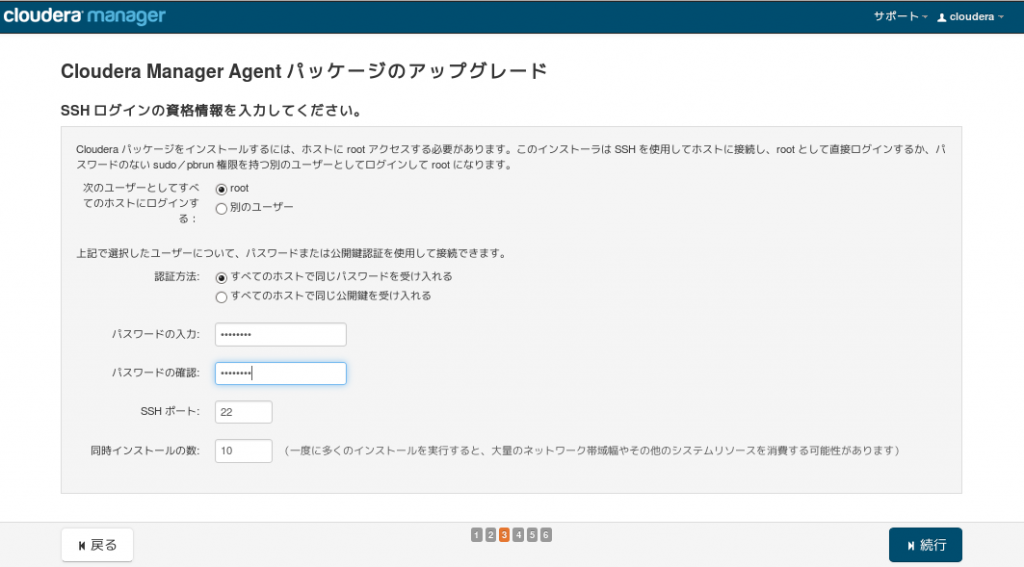Go to wizard step 5
Viewport: 1024px width, 567px height.
pyautogui.click(x=532, y=535)
